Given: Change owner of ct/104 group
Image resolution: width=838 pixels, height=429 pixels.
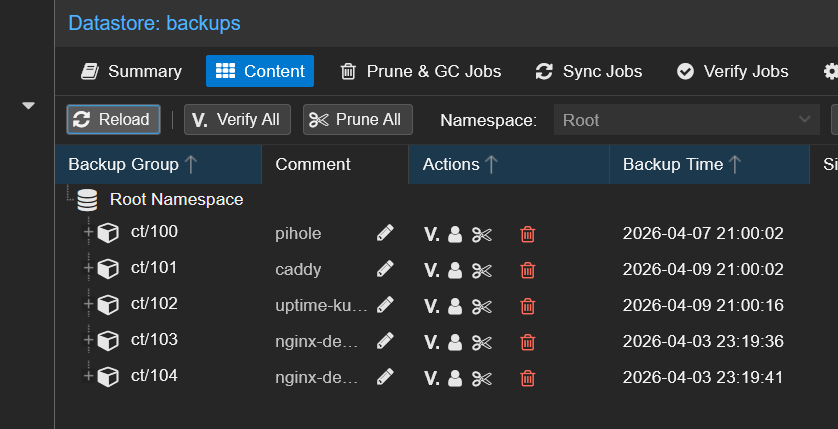Looking at the screenshot, I should [x=455, y=379].
